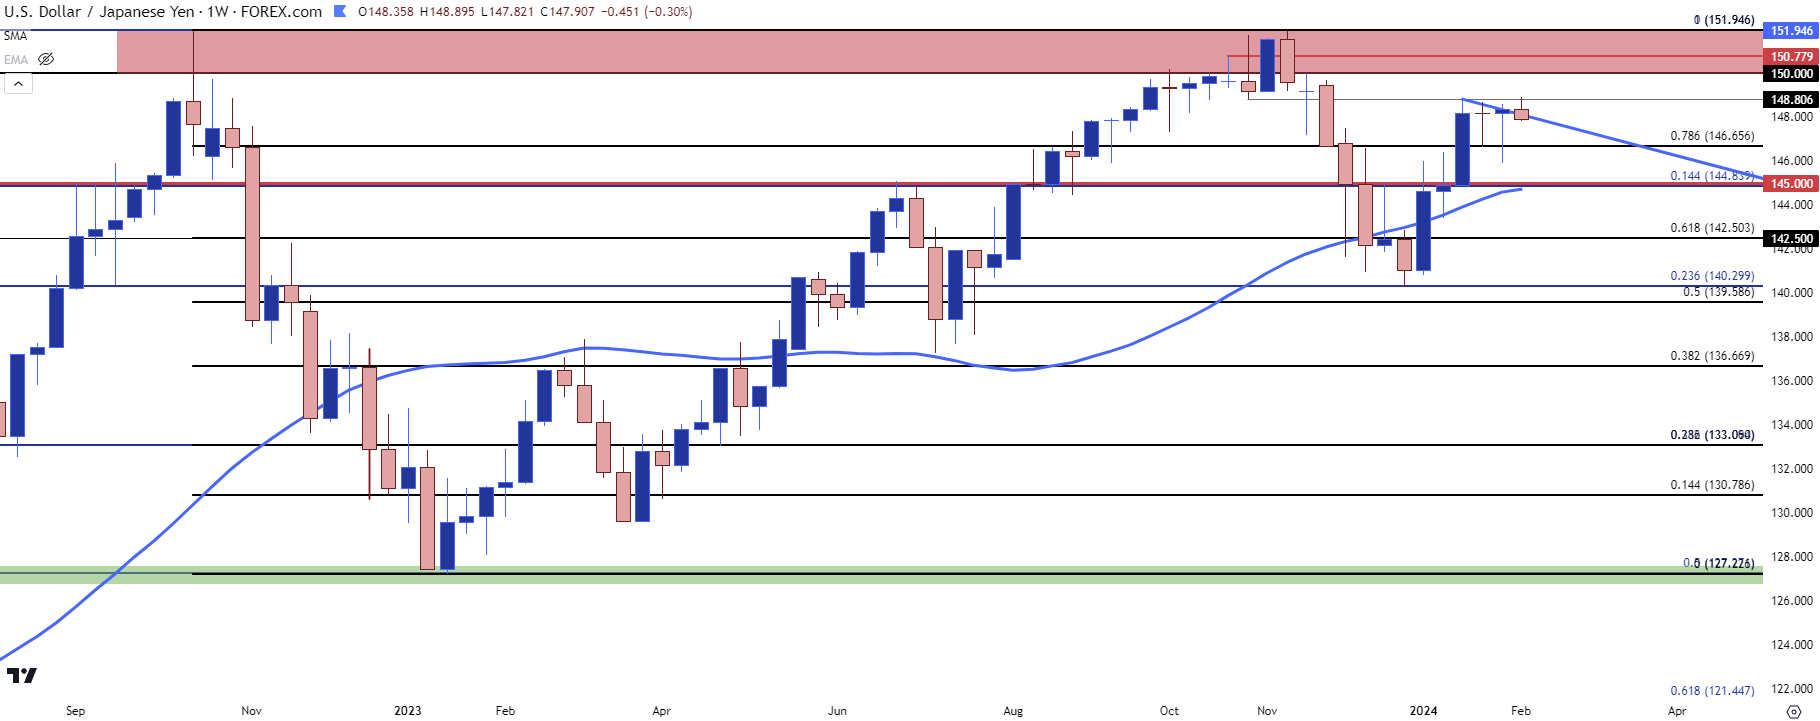Collapse the indicator legend with chevron button
This screenshot has height=721, width=1820.
(18, 84)
